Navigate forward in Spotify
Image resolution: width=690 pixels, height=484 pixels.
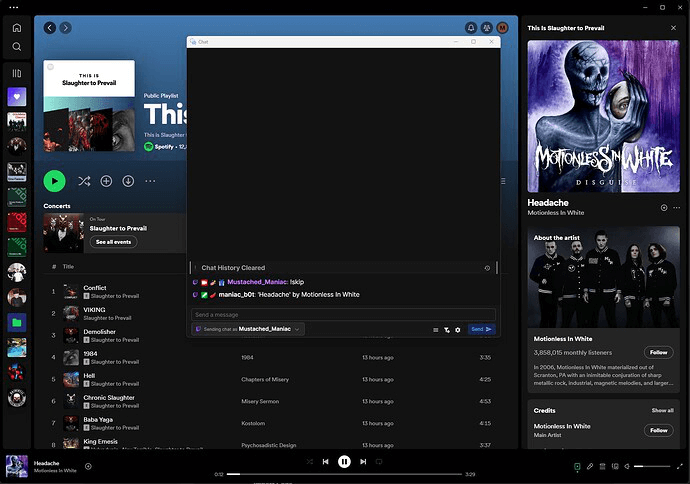click(x=66, y=28)
